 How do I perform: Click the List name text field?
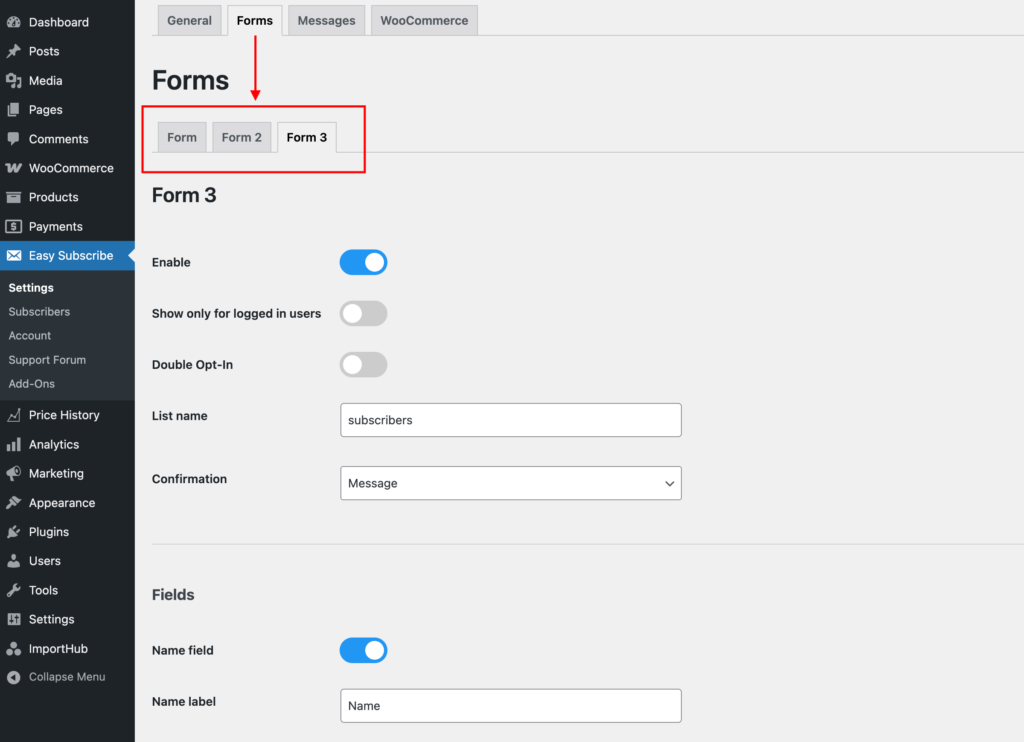point(510,420)
